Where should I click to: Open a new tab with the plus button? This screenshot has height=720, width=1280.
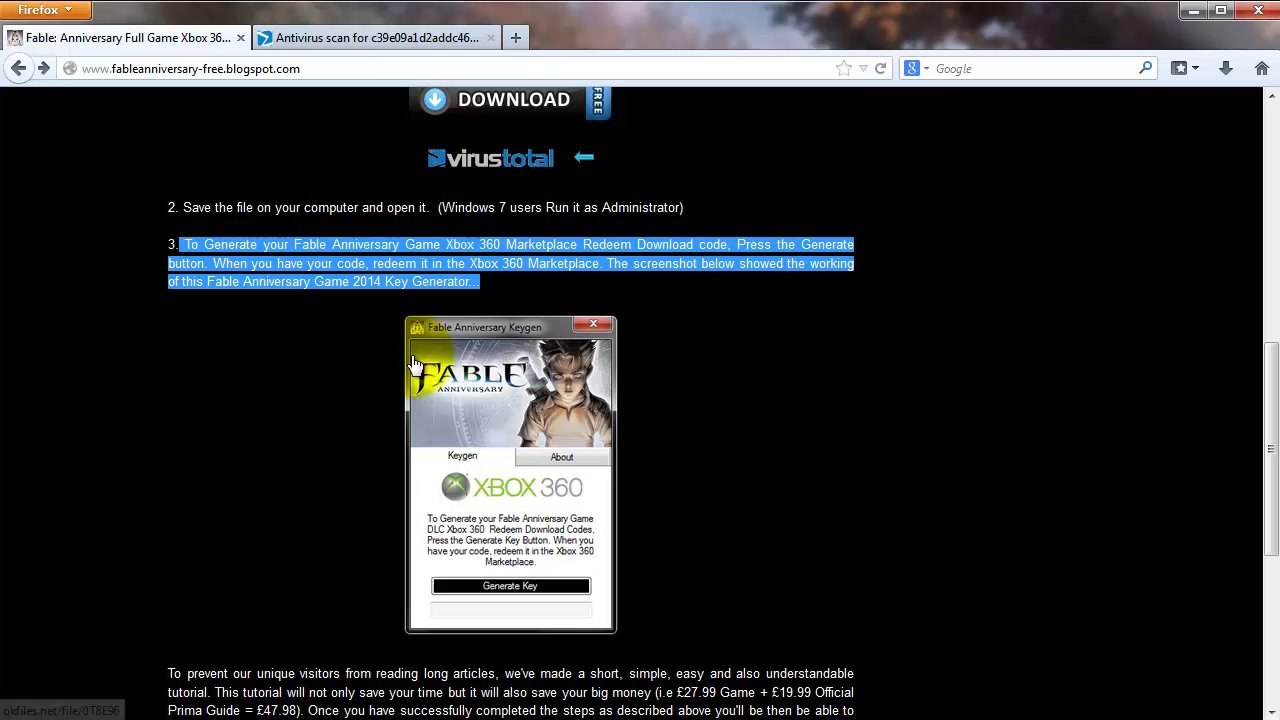[516, 38]
